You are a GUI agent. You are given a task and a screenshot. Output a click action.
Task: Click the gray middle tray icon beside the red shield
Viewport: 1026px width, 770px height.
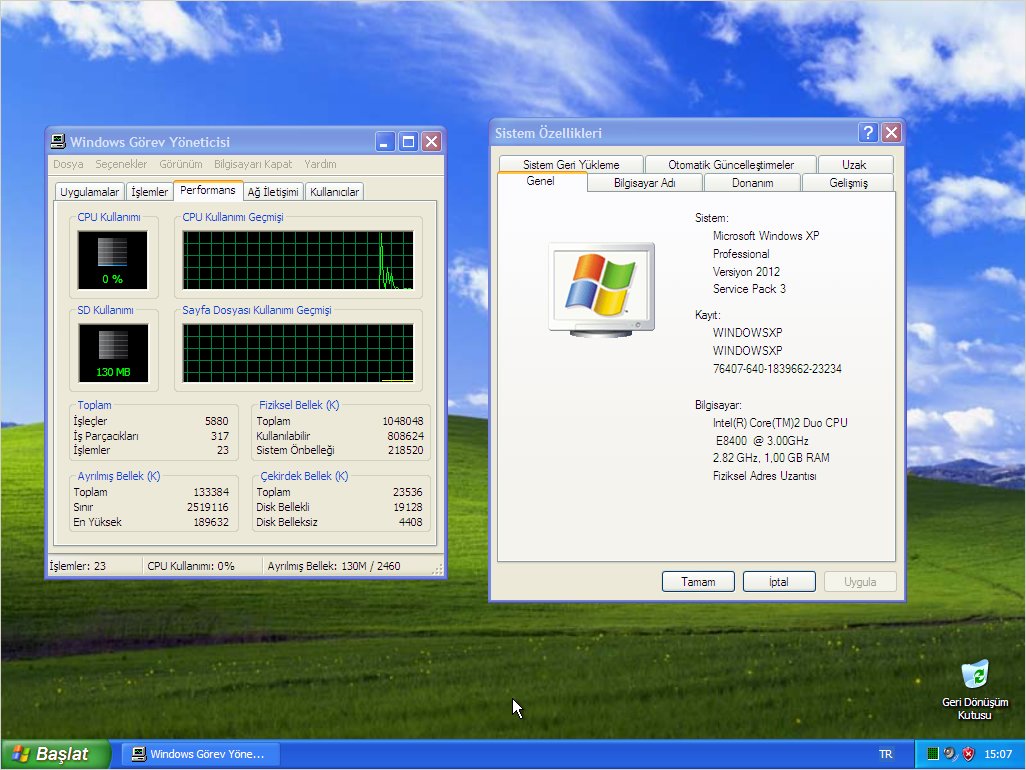(x=951, y=754)
